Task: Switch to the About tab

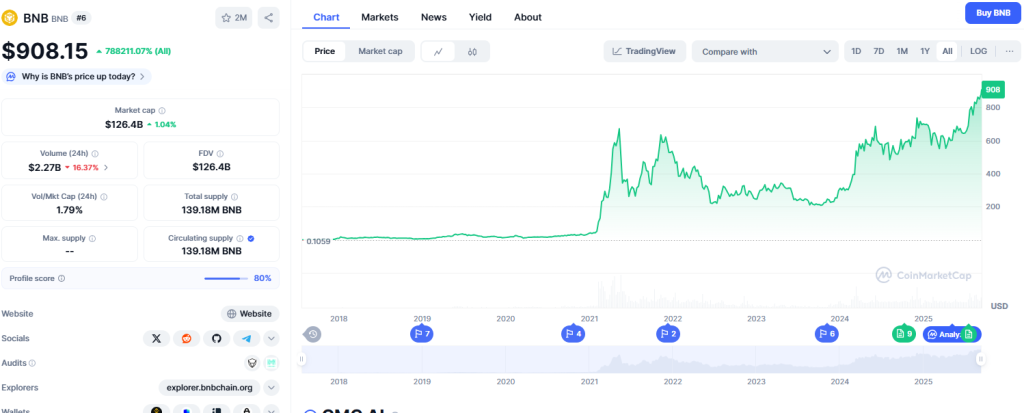Action: tap(528, 18)
